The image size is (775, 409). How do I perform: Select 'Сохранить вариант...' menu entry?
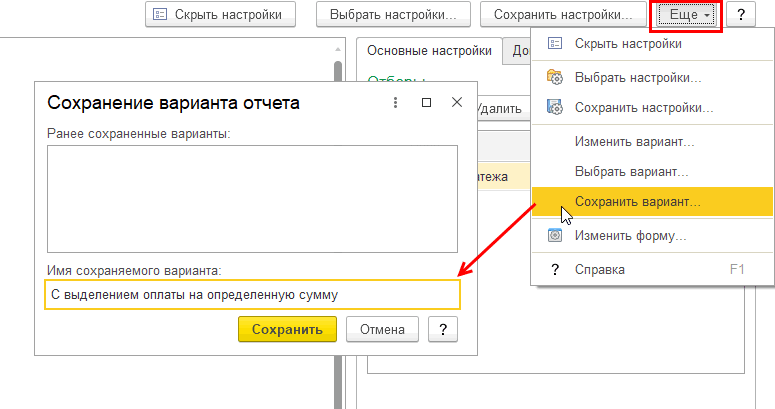click(637, 201)
